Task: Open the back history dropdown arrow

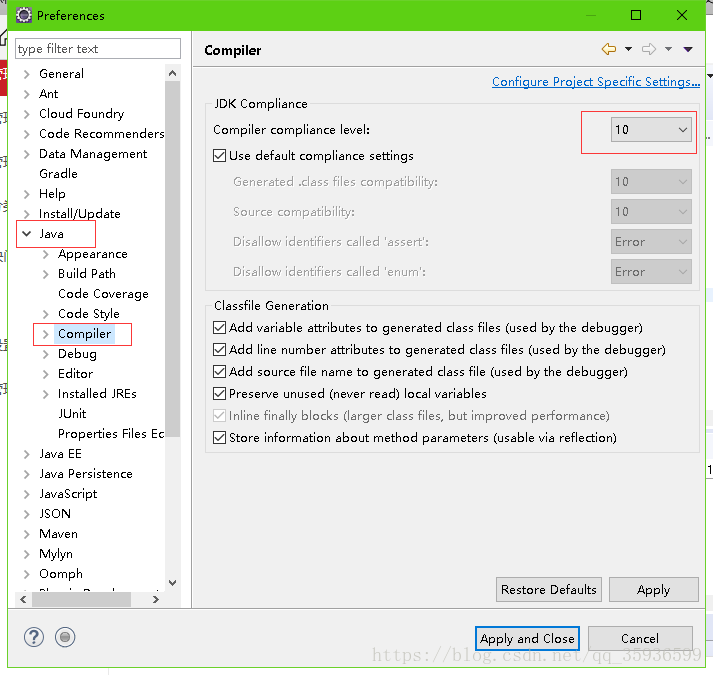Action: click(628, 49)
